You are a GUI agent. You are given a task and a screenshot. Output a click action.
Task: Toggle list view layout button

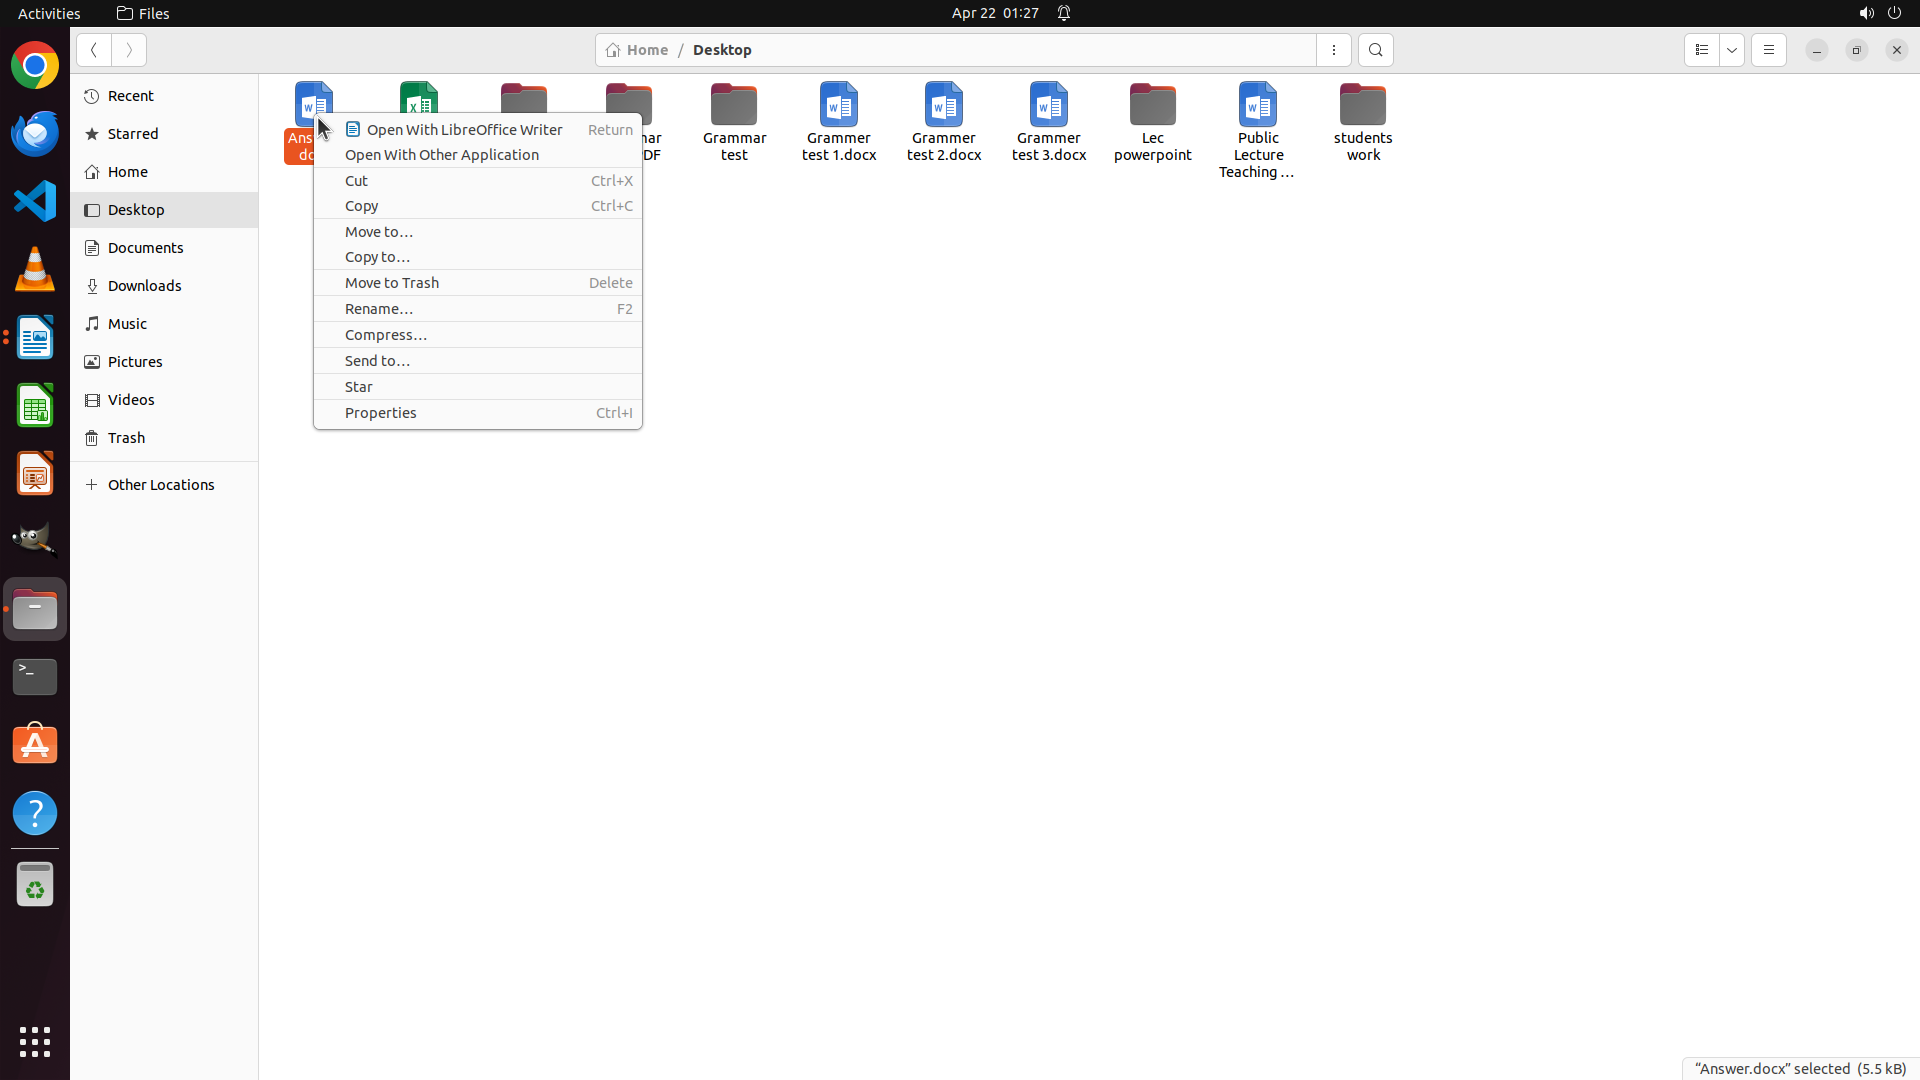click(1701, 50)
